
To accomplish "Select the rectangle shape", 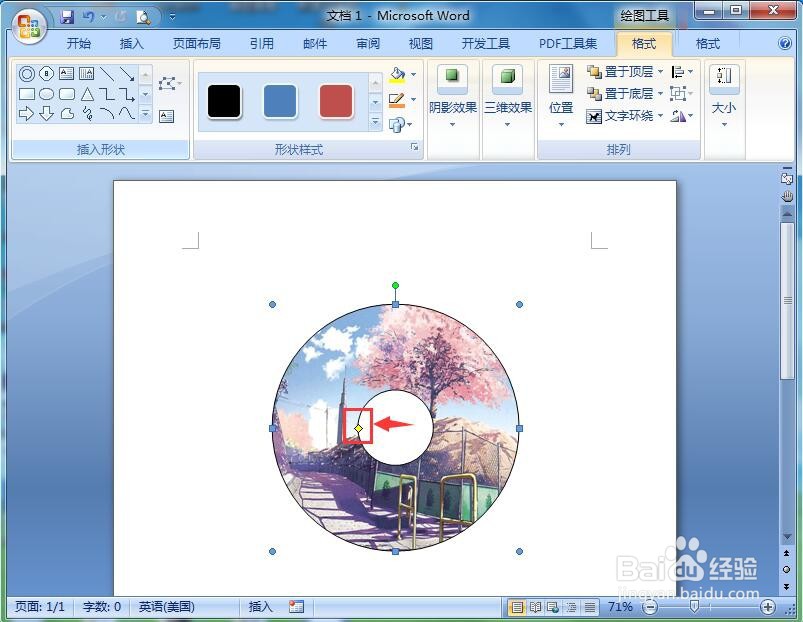I will (27, 94).
